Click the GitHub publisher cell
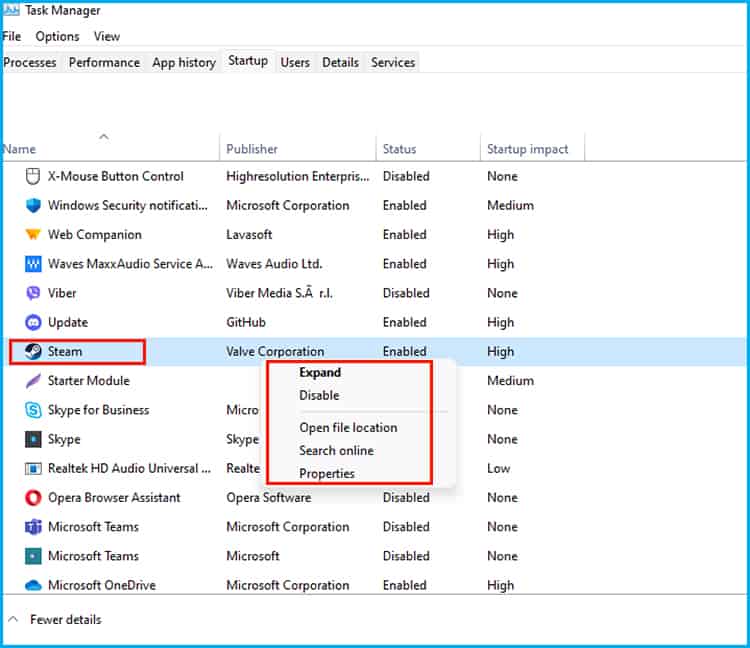The image size is (750, 648). 246,322
